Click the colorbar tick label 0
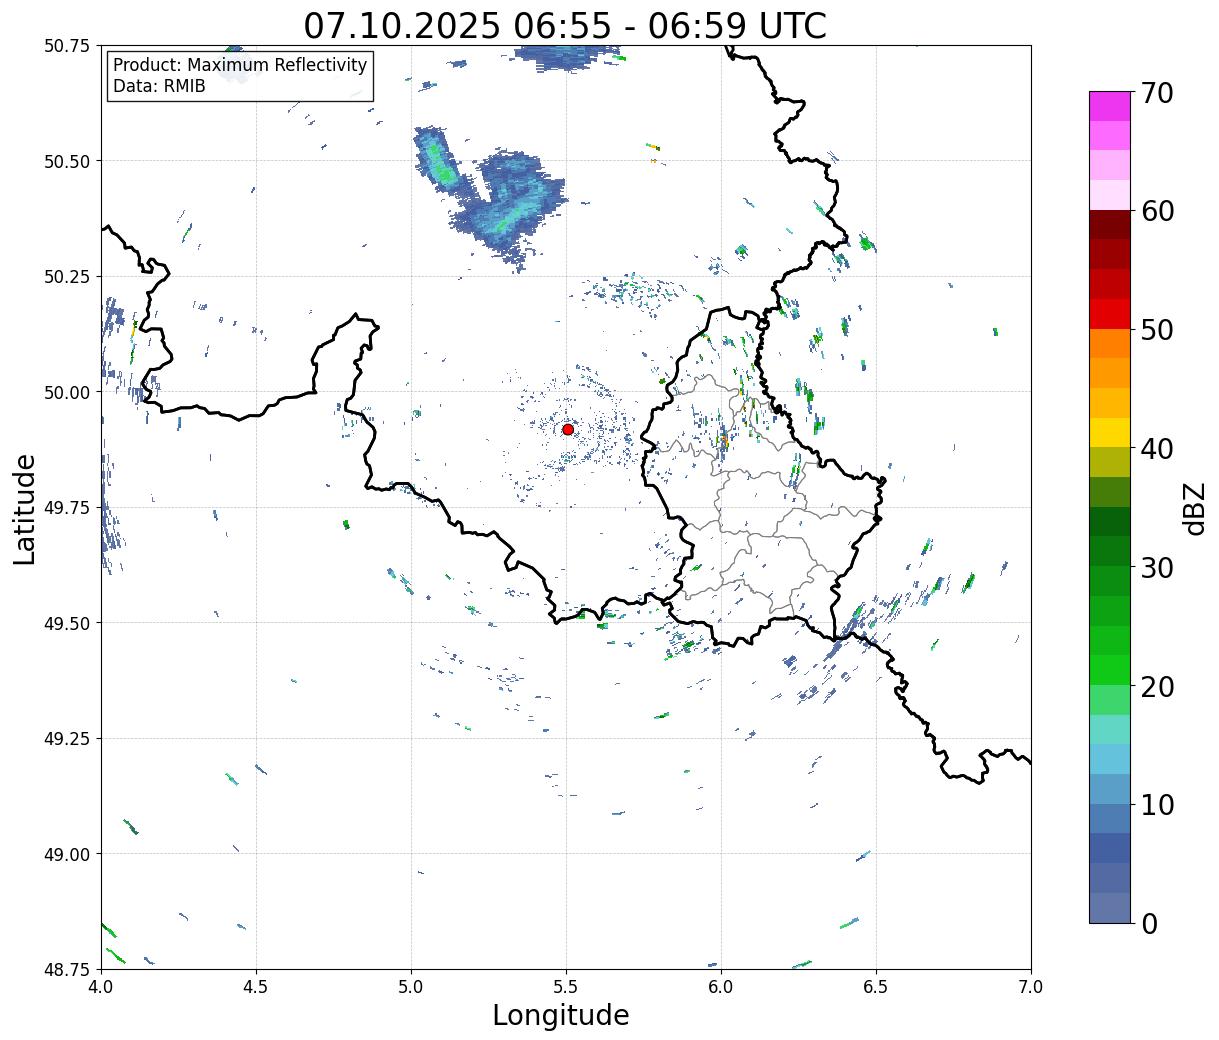 (x=1148, y=923)
